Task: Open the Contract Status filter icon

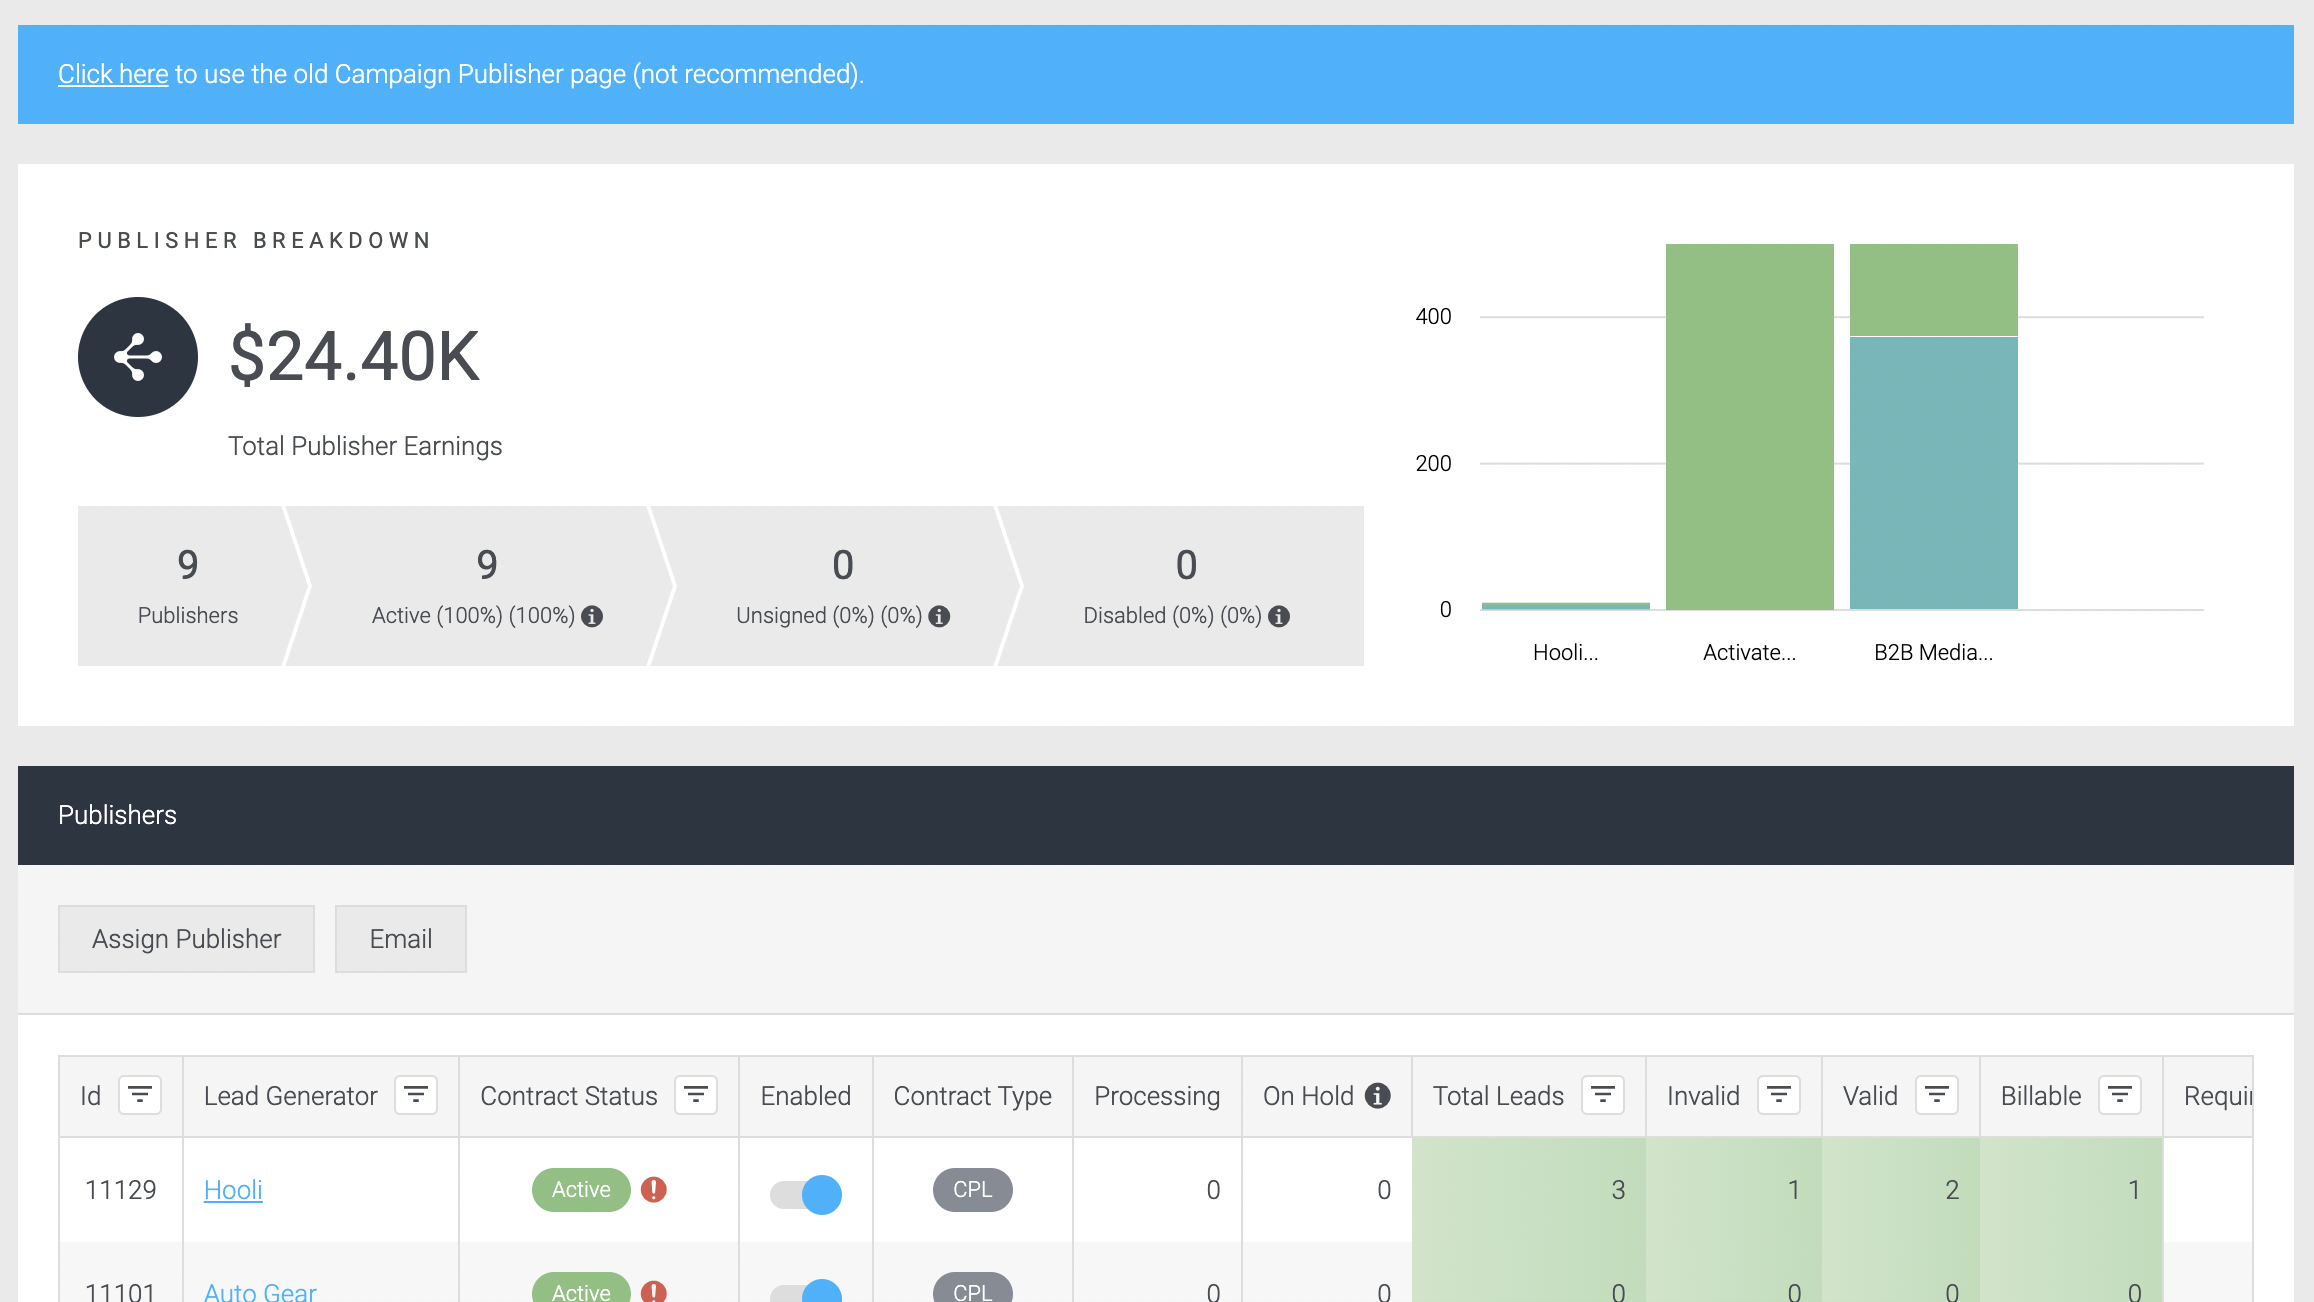Action: pyautogui.click(x=696, y=1095)
